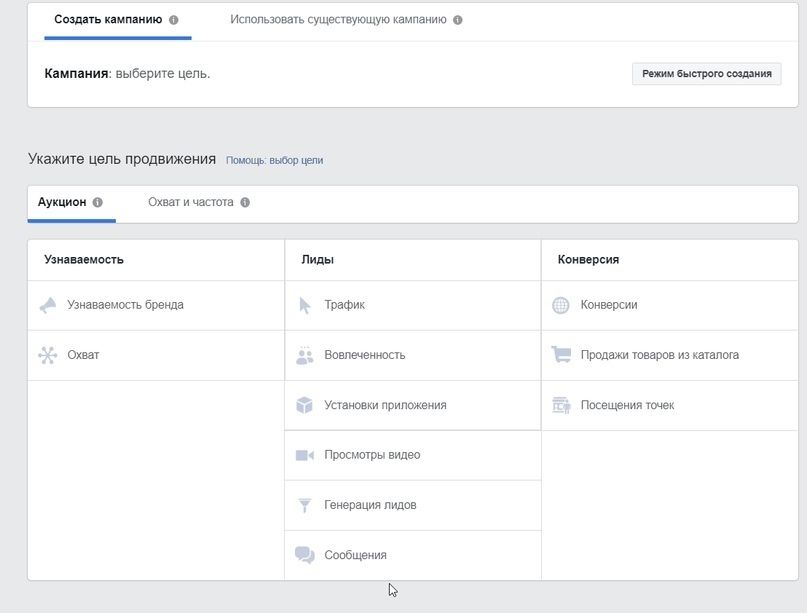The height and width of the screenshot is (613, 807).
Task: Click the Кампания: выберите цель text
Action: pos(127,74)
